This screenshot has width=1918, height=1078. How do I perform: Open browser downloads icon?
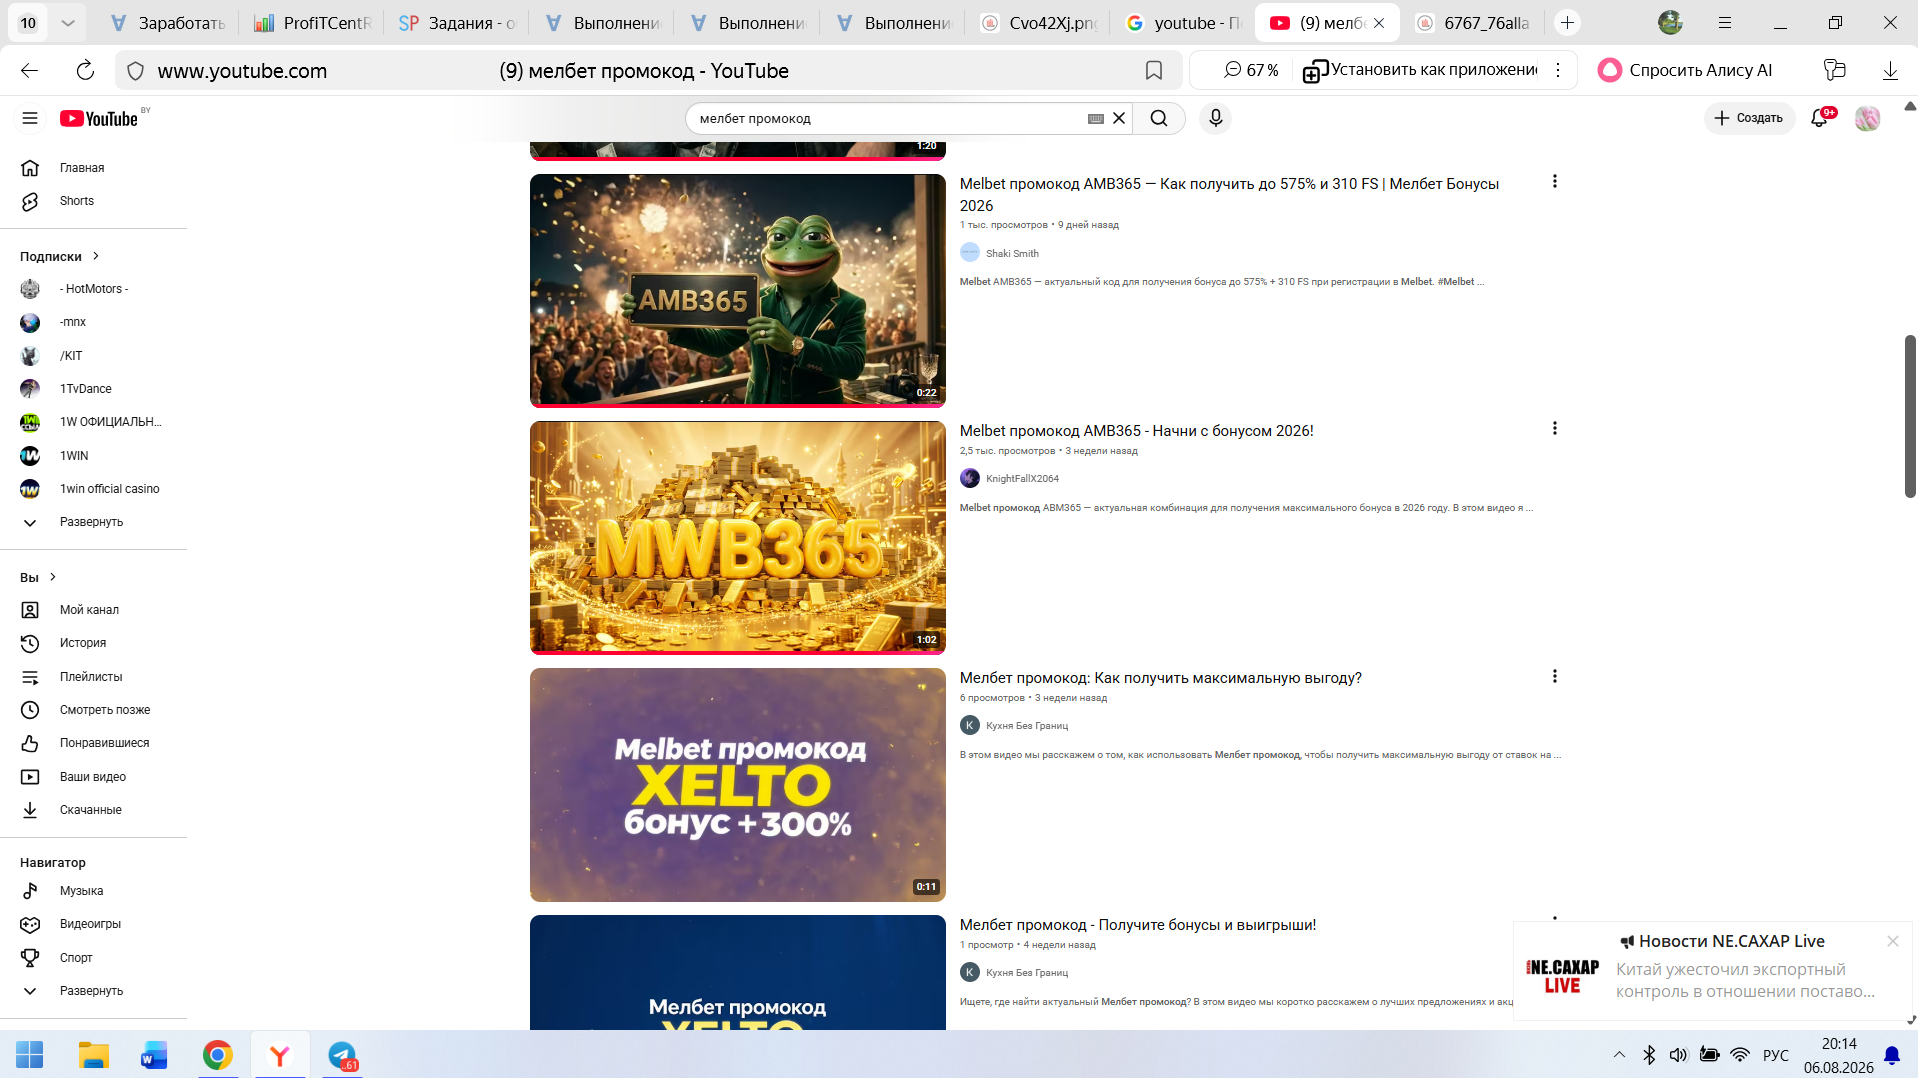(x=1890, y=70)
